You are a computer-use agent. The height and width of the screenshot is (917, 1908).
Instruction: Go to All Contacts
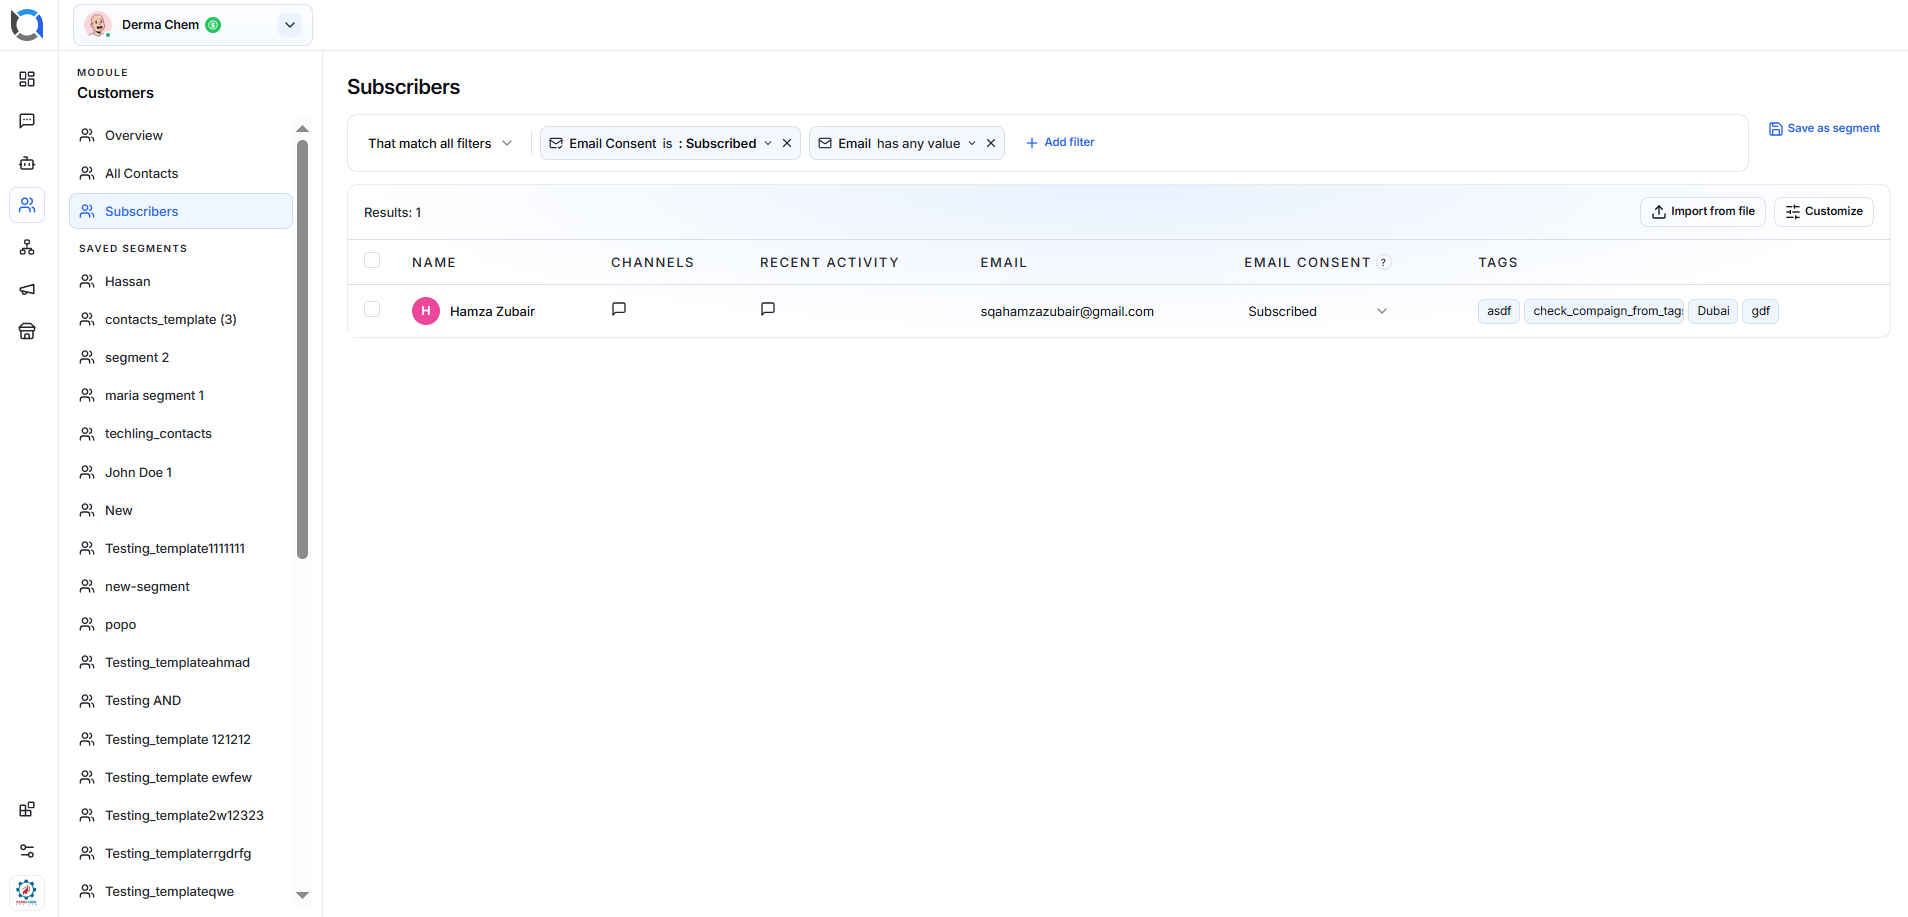tap(181, 173)
